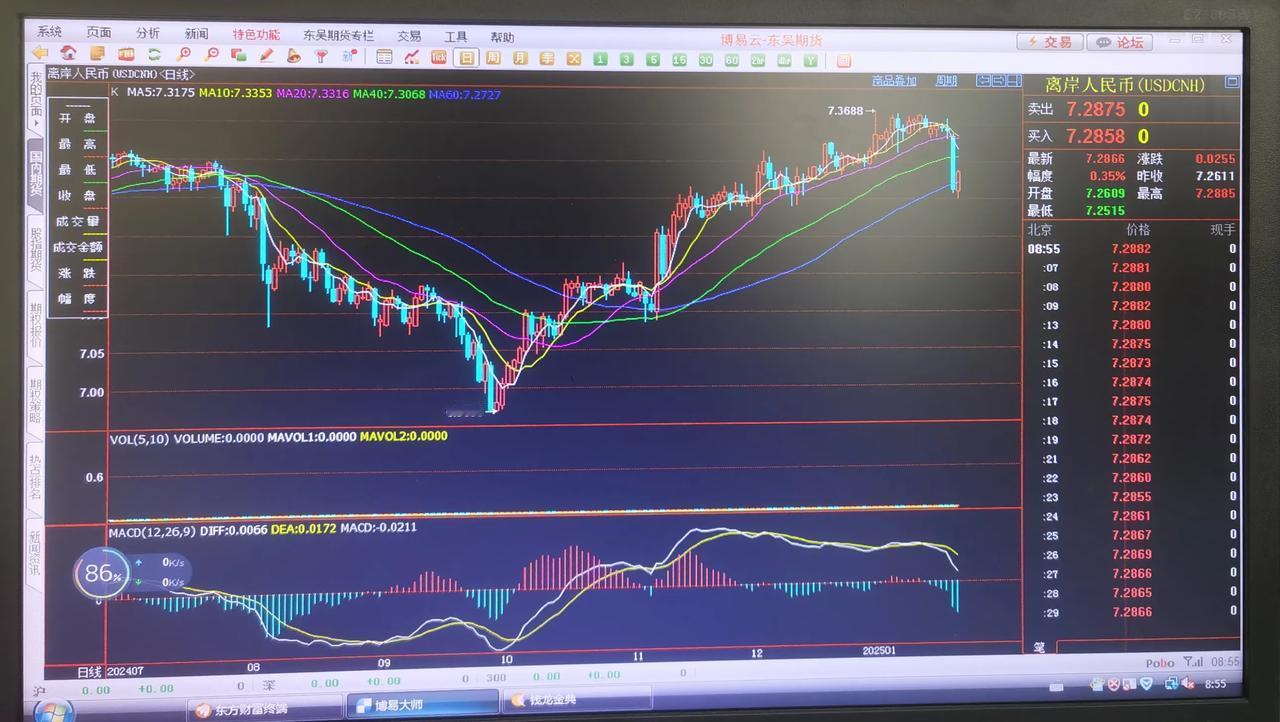Open the Tick chart icon
Image resolution: width=1280 pixels, height=722 pixels.
[438, 57]
